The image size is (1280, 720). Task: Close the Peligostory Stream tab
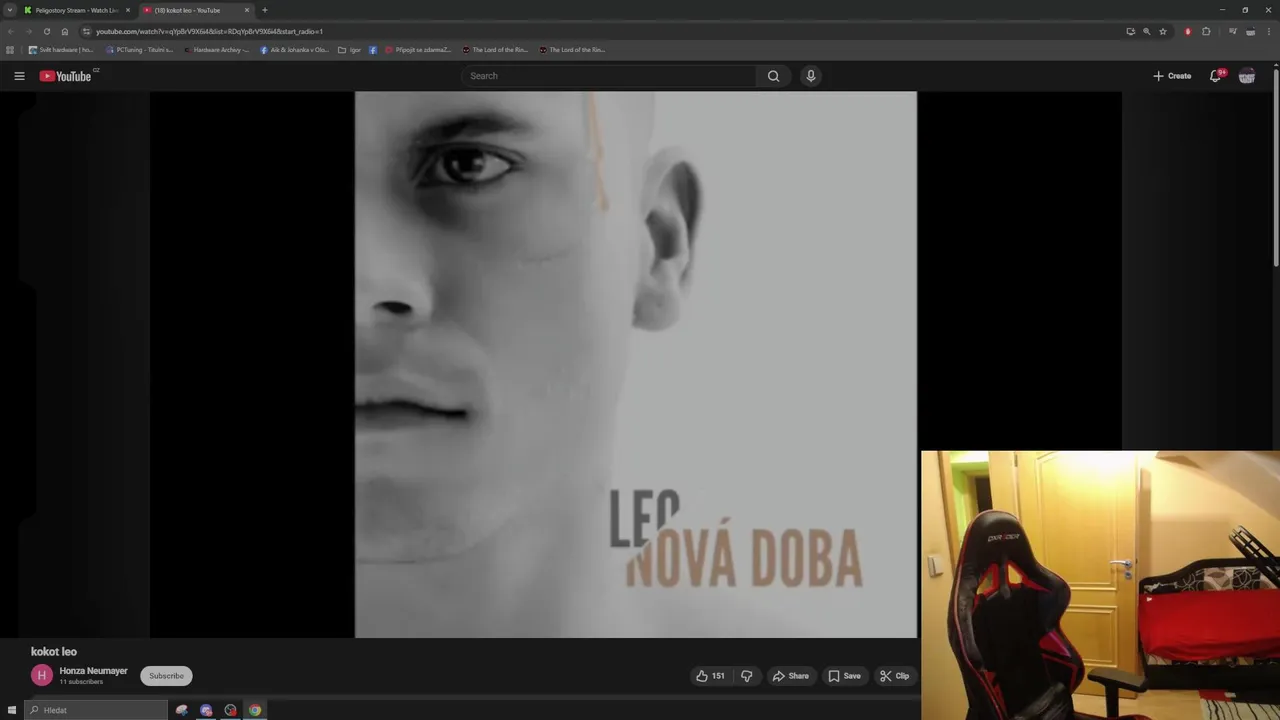[x=128, y=10]
